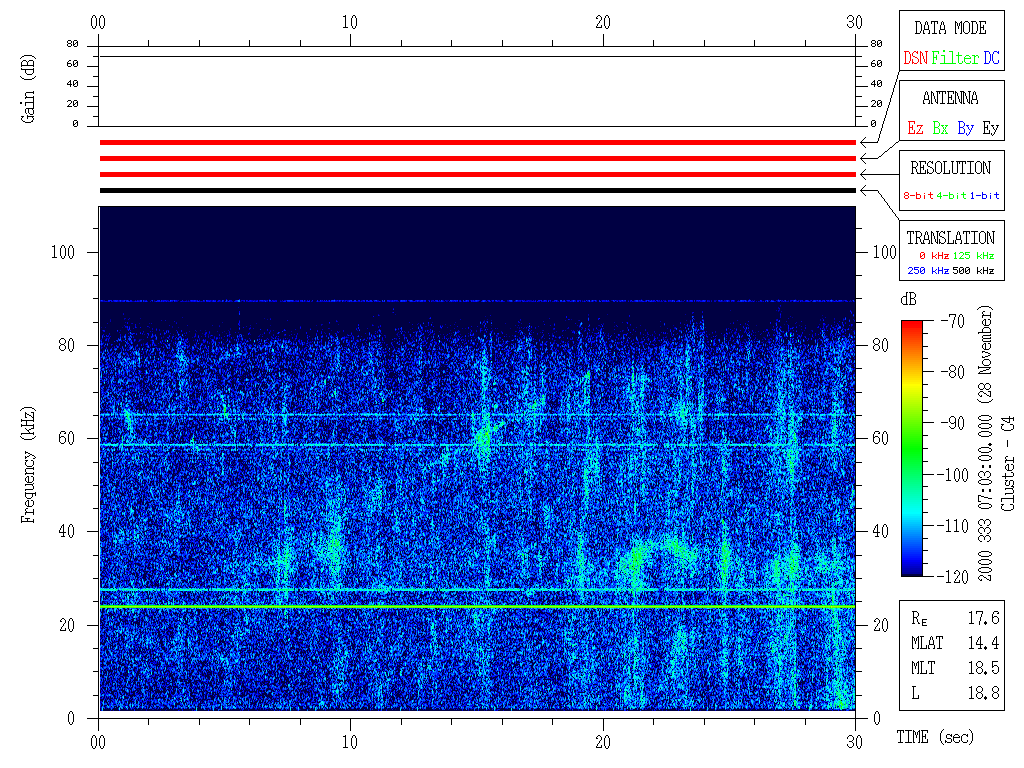
Task: Click the 4-bit resolution label
Action: 952,196
